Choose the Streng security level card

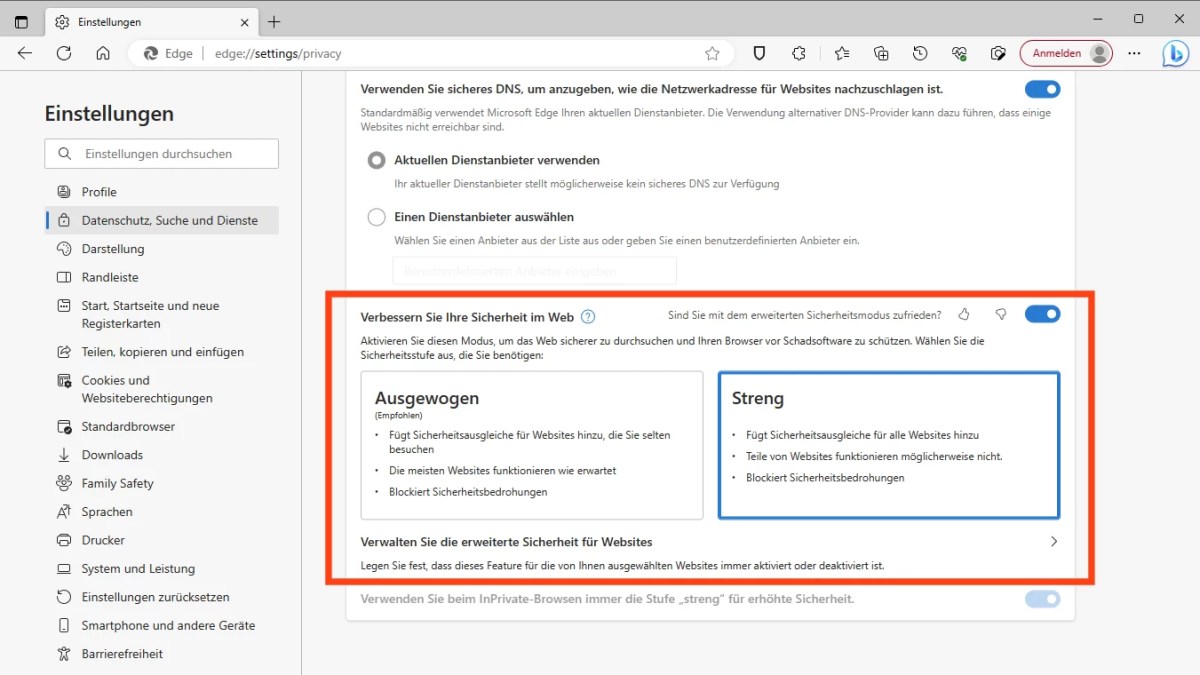click(889, 445)
